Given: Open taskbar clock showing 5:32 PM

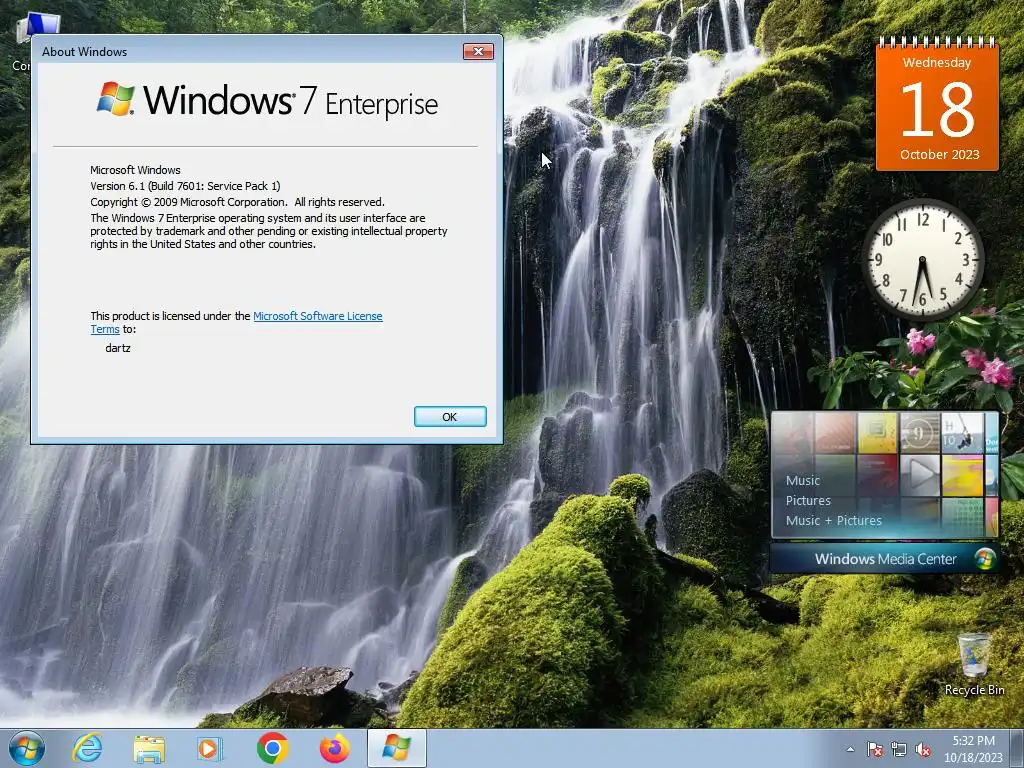Looking at the screenshot, I should pyautogui.click(x=973, y=741).
